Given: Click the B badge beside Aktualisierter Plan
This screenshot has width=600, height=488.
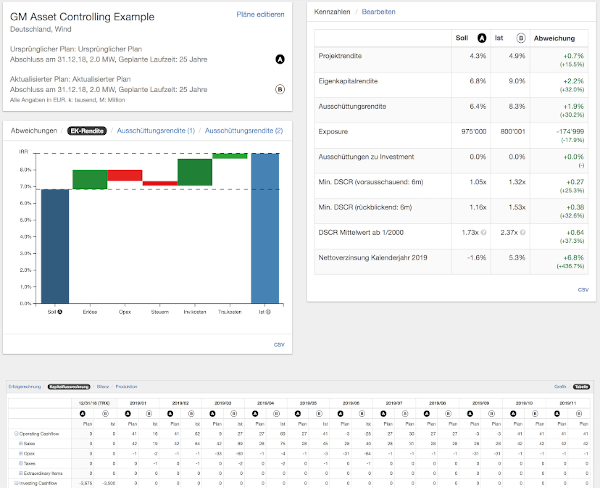Looking at the screenshot, I should (x=279, y=88).
